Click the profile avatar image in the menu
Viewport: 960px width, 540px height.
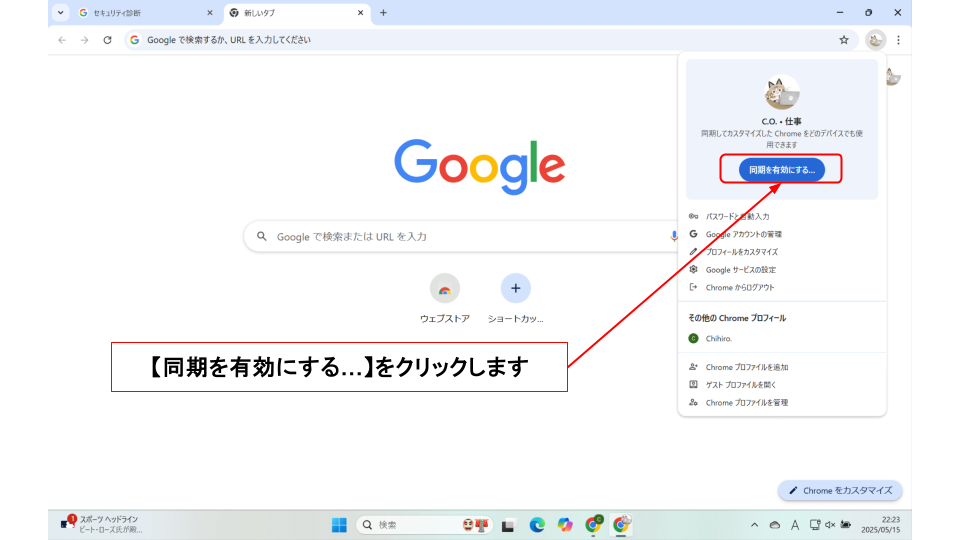[782, 92]
